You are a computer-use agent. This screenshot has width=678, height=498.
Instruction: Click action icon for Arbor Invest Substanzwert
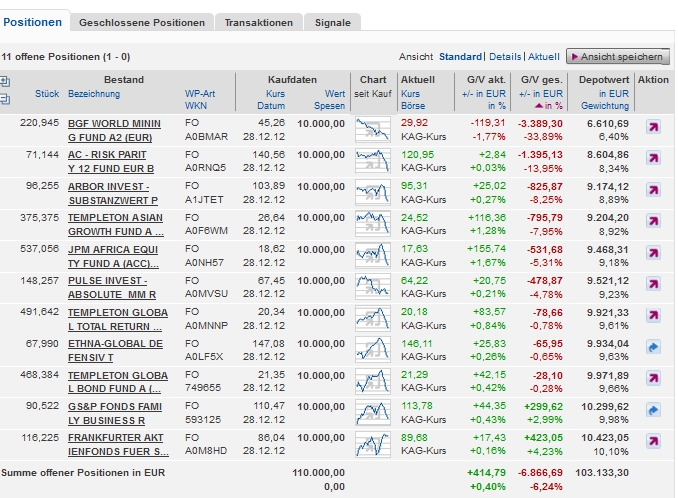coord(653,190)
